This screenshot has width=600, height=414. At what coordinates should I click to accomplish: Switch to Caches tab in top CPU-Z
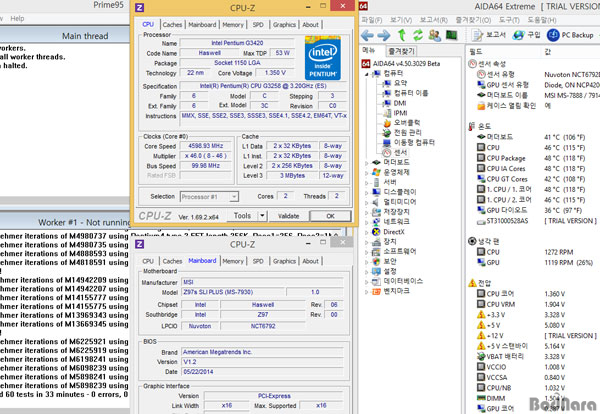pos(172,24)
